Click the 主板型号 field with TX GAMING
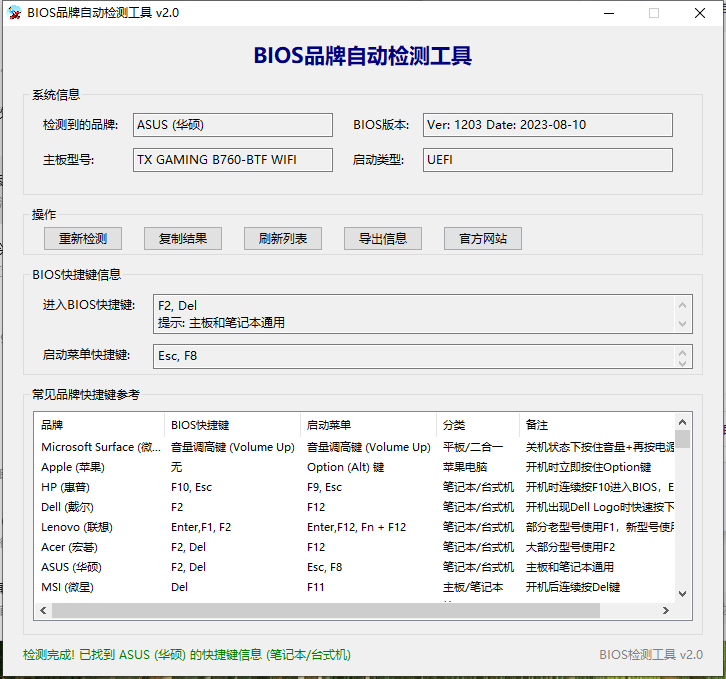726x679 pixels. pyautogui.click(x=233, y=160)
